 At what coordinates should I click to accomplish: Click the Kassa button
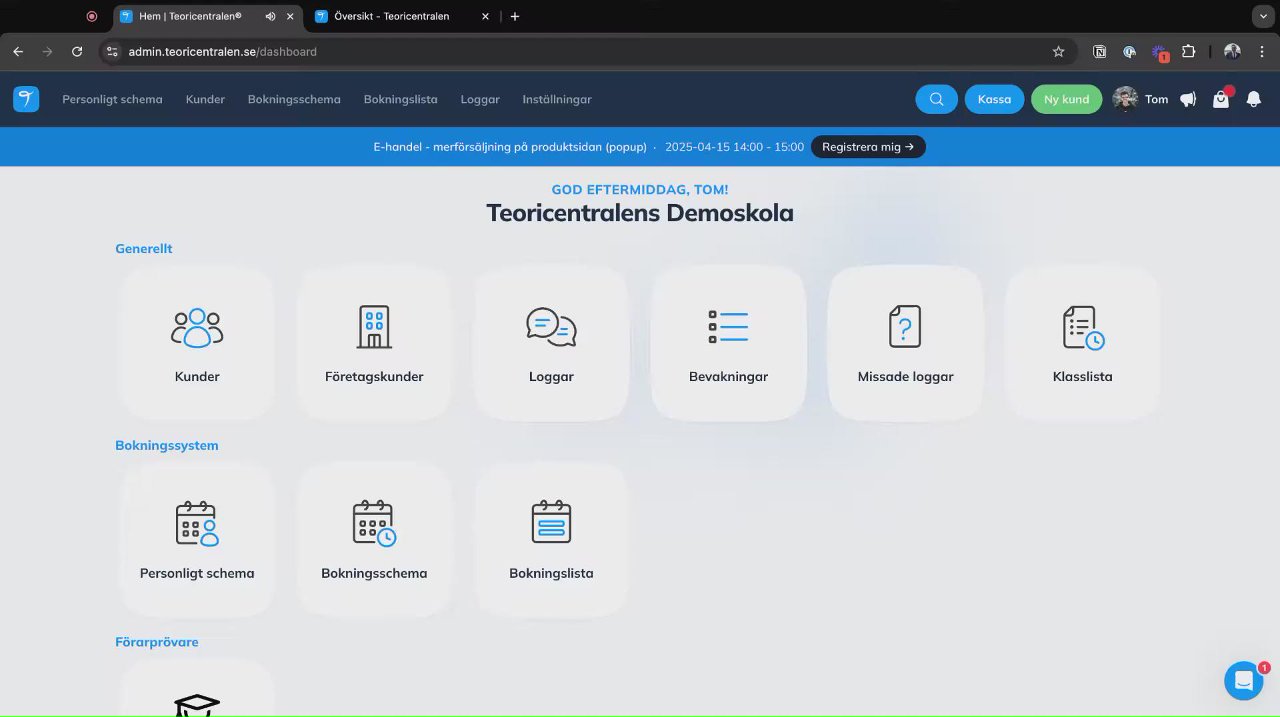(994, 99)
